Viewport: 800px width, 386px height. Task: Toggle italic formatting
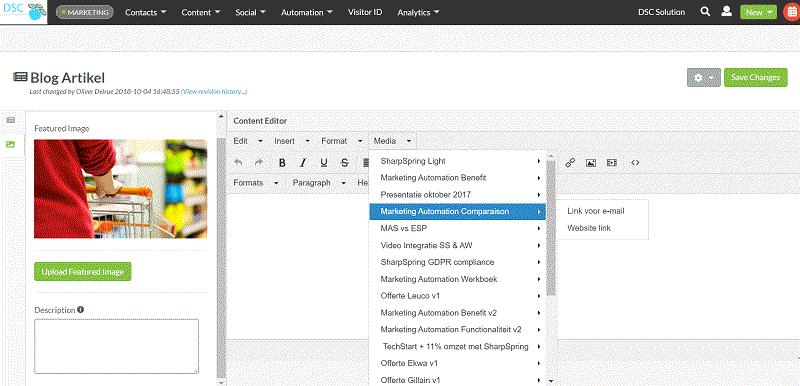tap(303, 163)
